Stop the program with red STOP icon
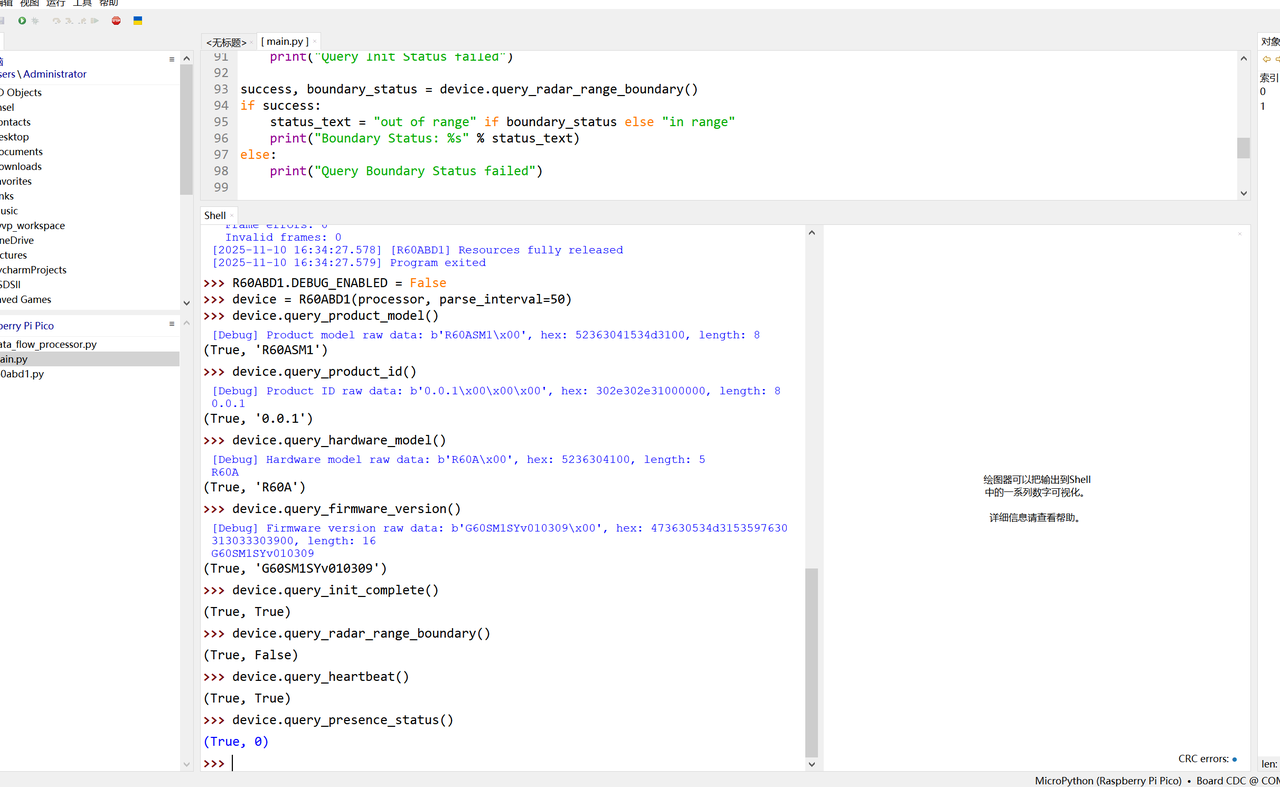 (116, 21)
